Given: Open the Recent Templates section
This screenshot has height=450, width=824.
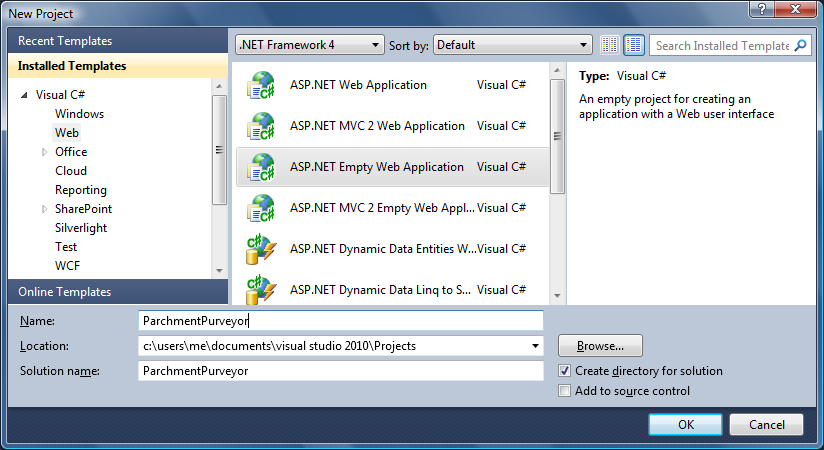Looking at the screenshot, I should [x=118, y=40].
